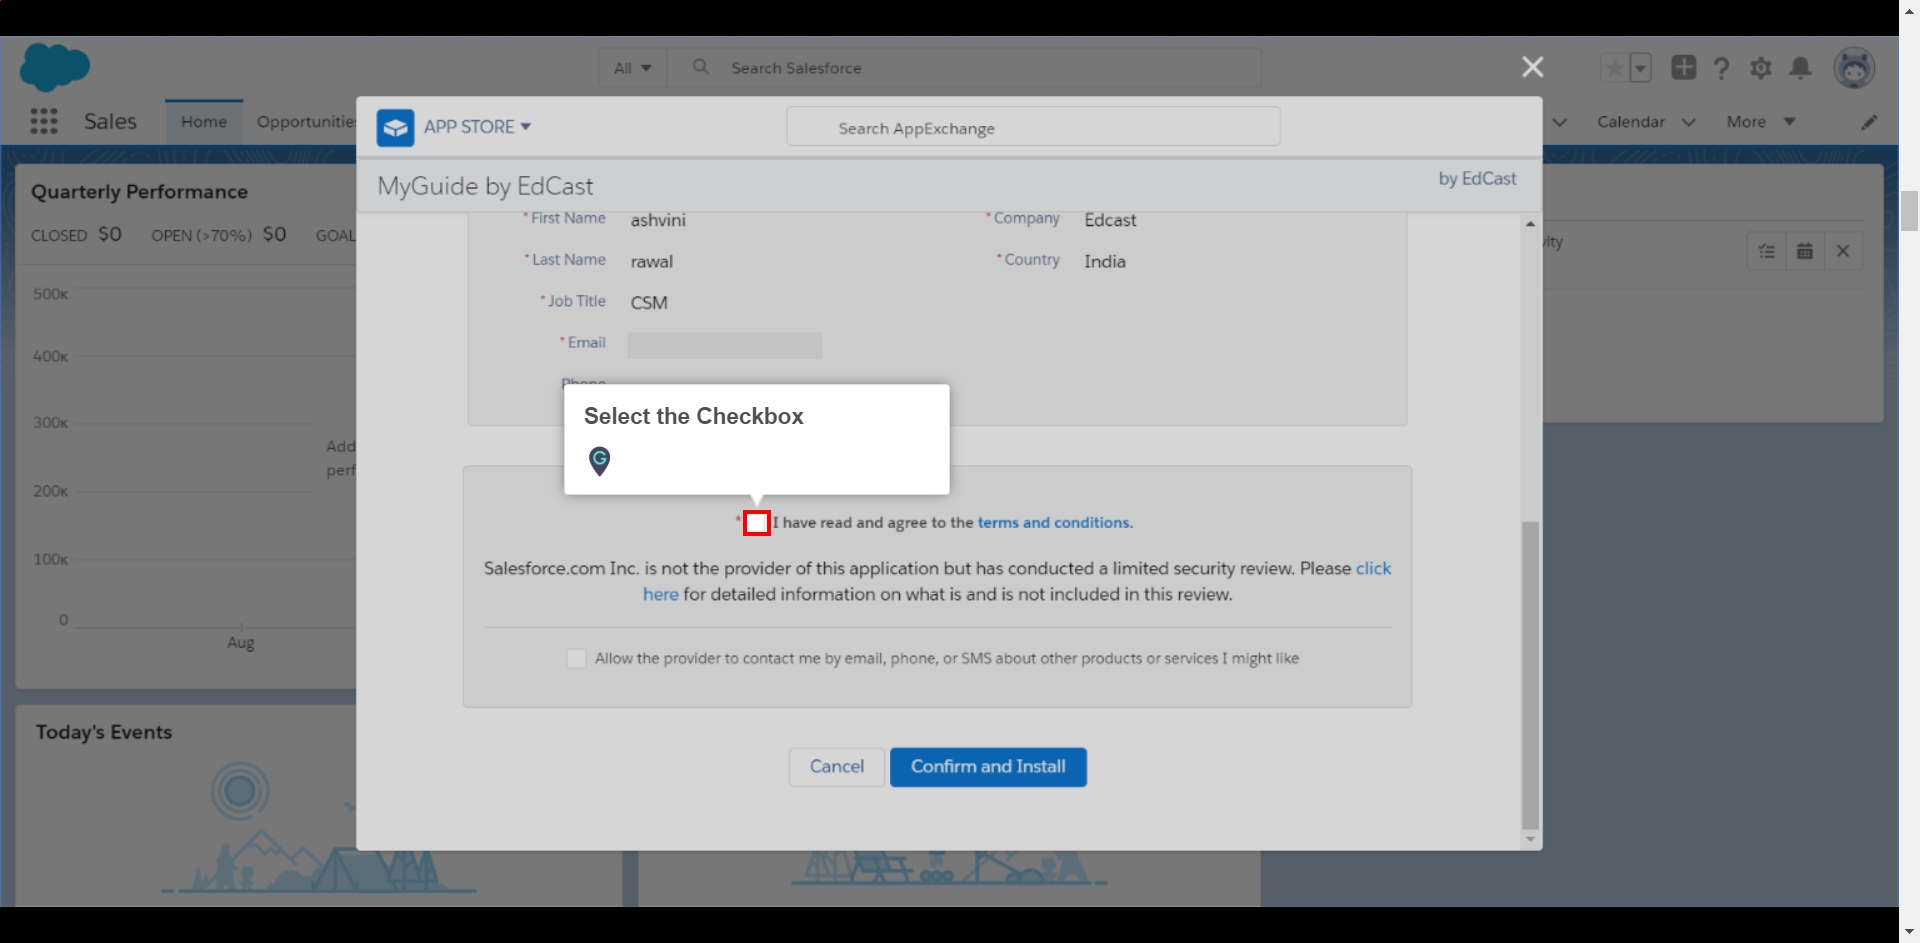
Task: Check the terms and conditions checkbox
Action: coord(757,523)
